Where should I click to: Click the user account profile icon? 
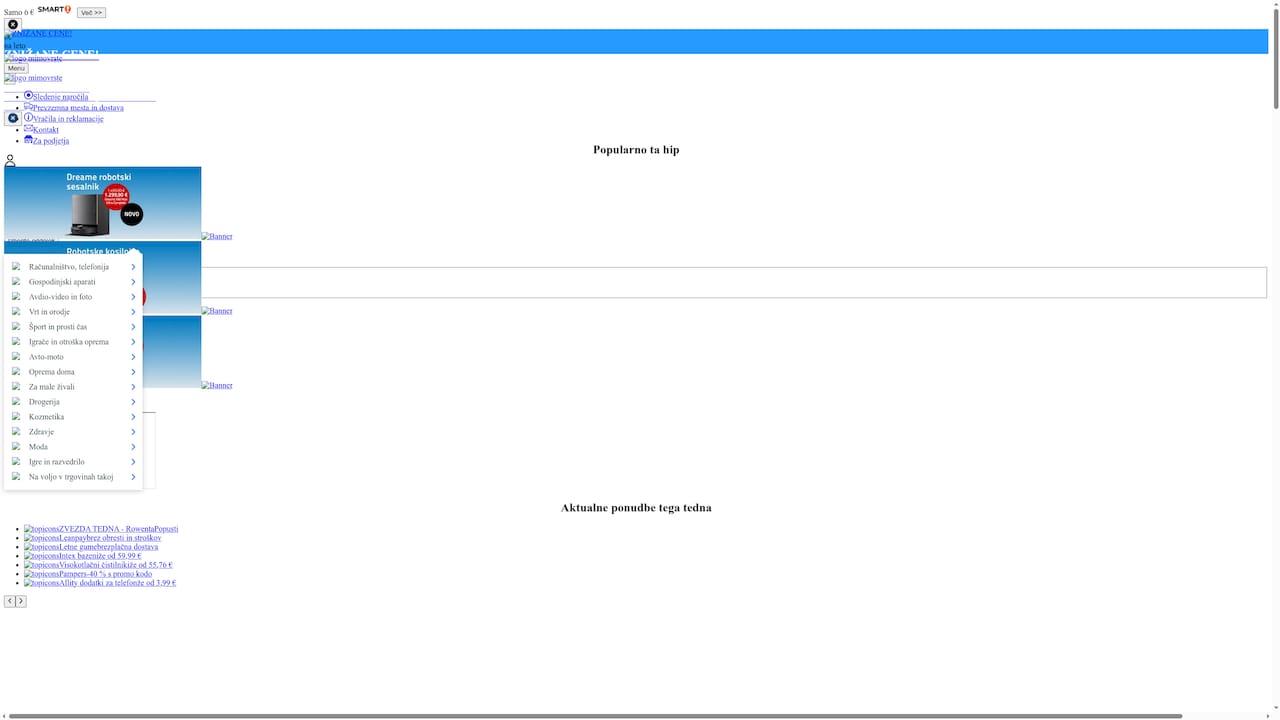pyautogui.click(x=10, y=158)
